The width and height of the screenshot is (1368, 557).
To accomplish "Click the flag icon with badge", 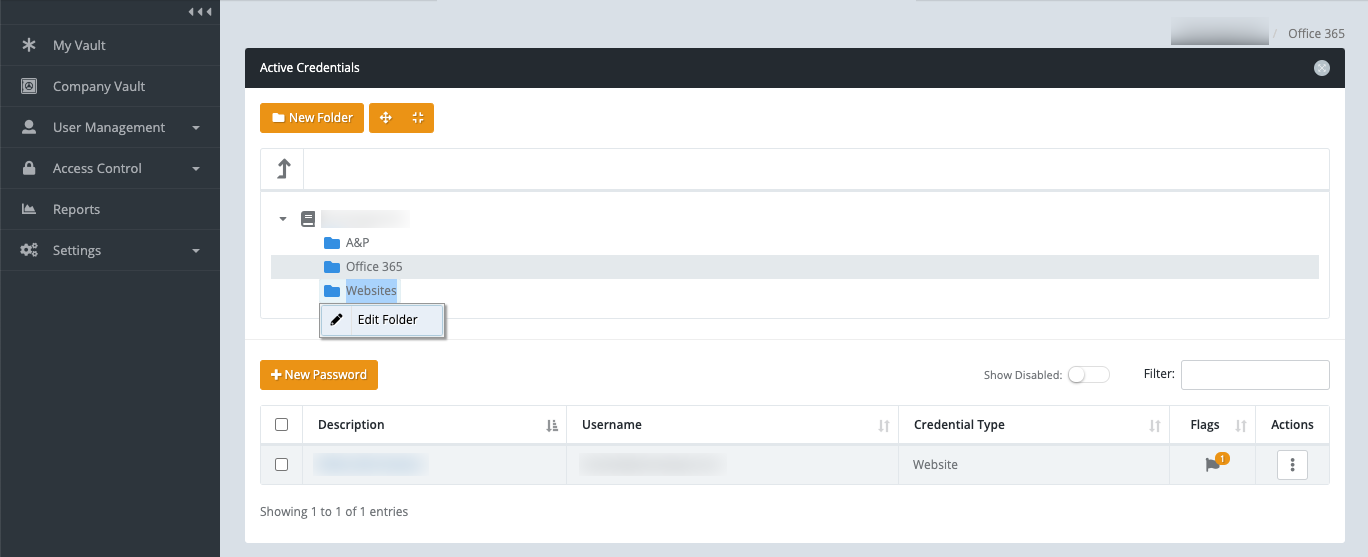I will click(1212, 464).
